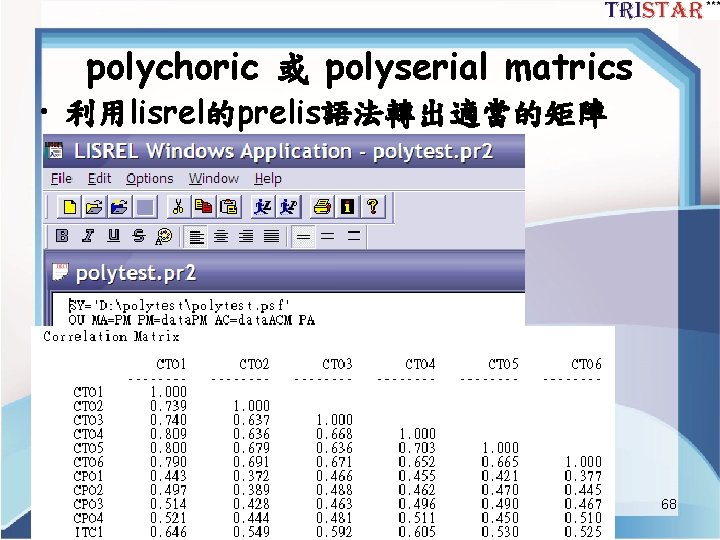
Task: Toggle Bold formatting button
Action: click(62, 236)
